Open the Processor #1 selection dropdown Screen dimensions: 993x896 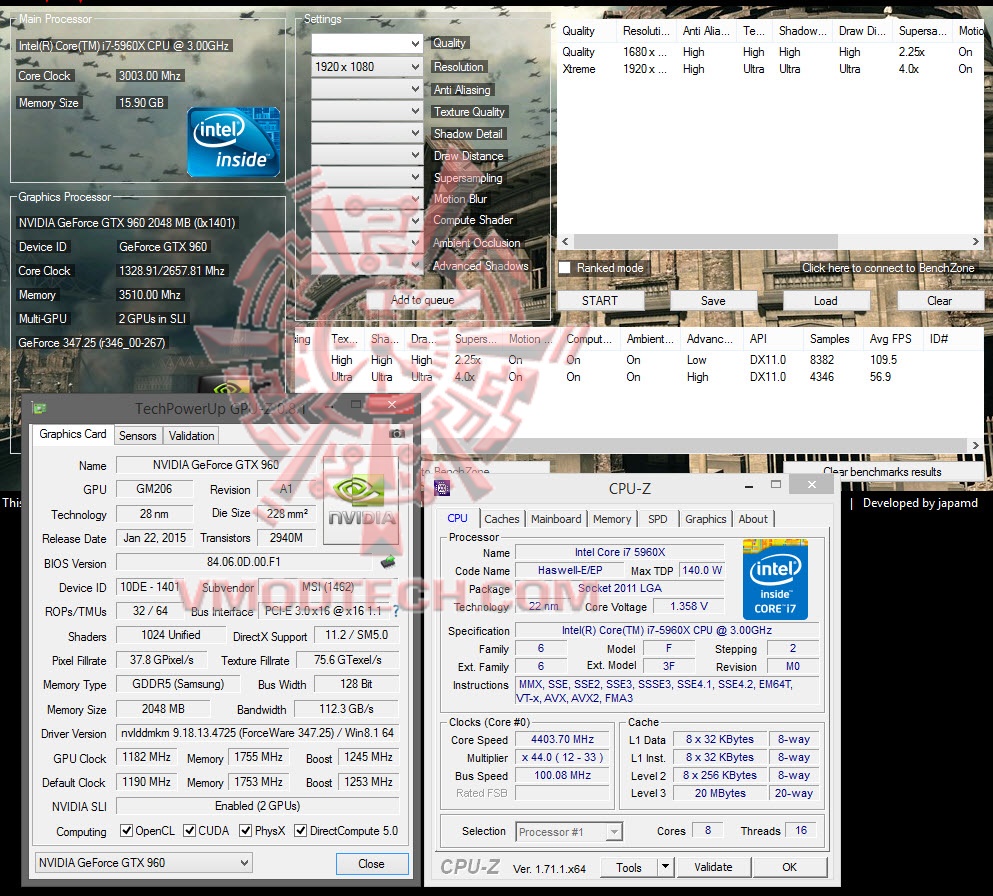(569, 831)
